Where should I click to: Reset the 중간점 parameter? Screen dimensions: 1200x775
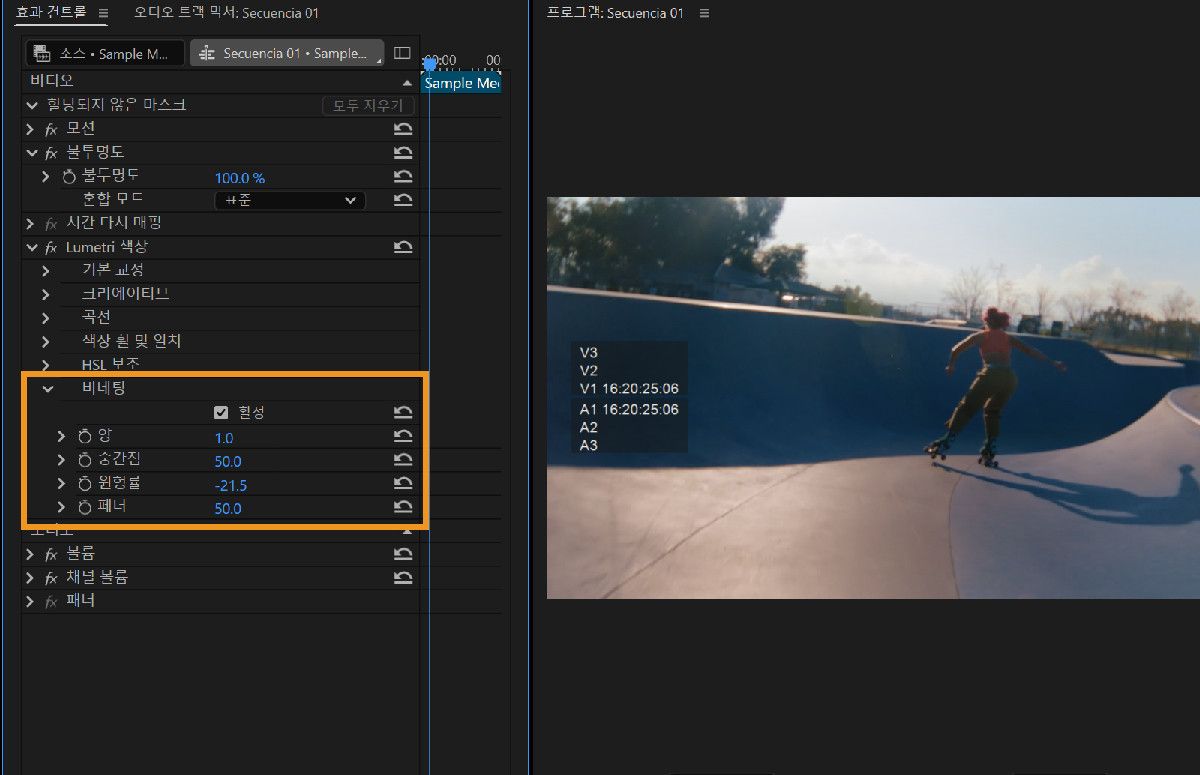click(x=403, y=460)
